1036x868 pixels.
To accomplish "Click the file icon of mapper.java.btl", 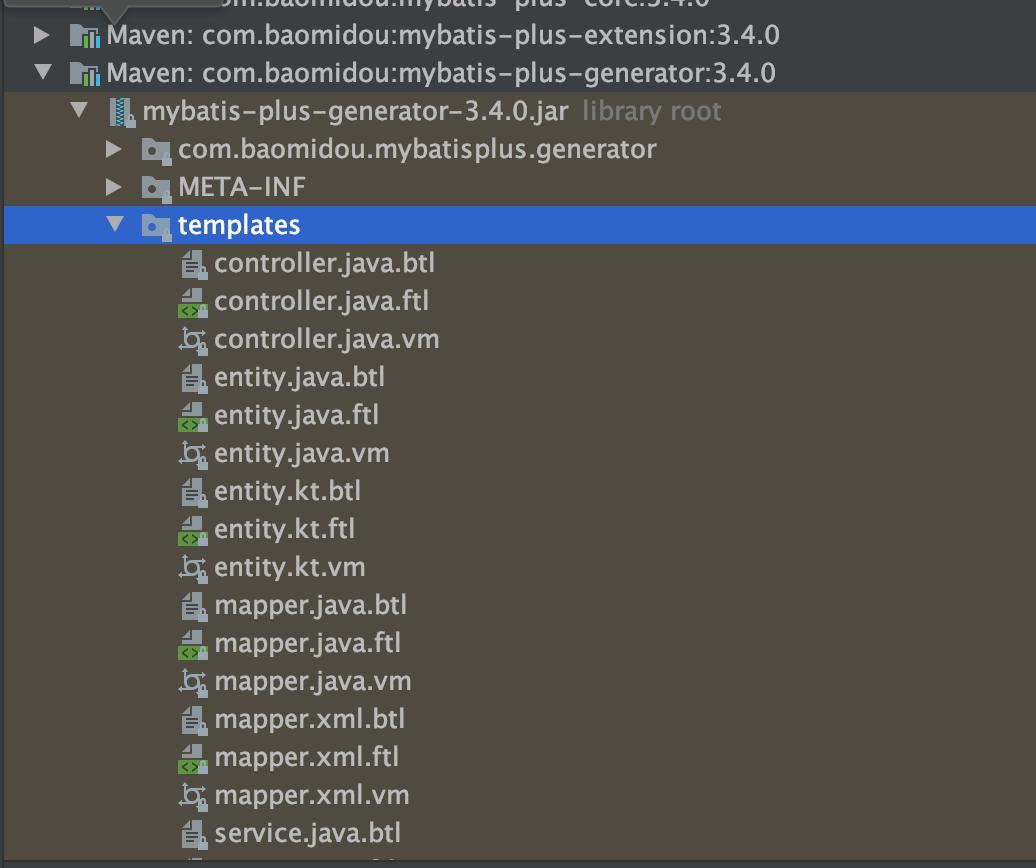I will (x=194, y=606).
